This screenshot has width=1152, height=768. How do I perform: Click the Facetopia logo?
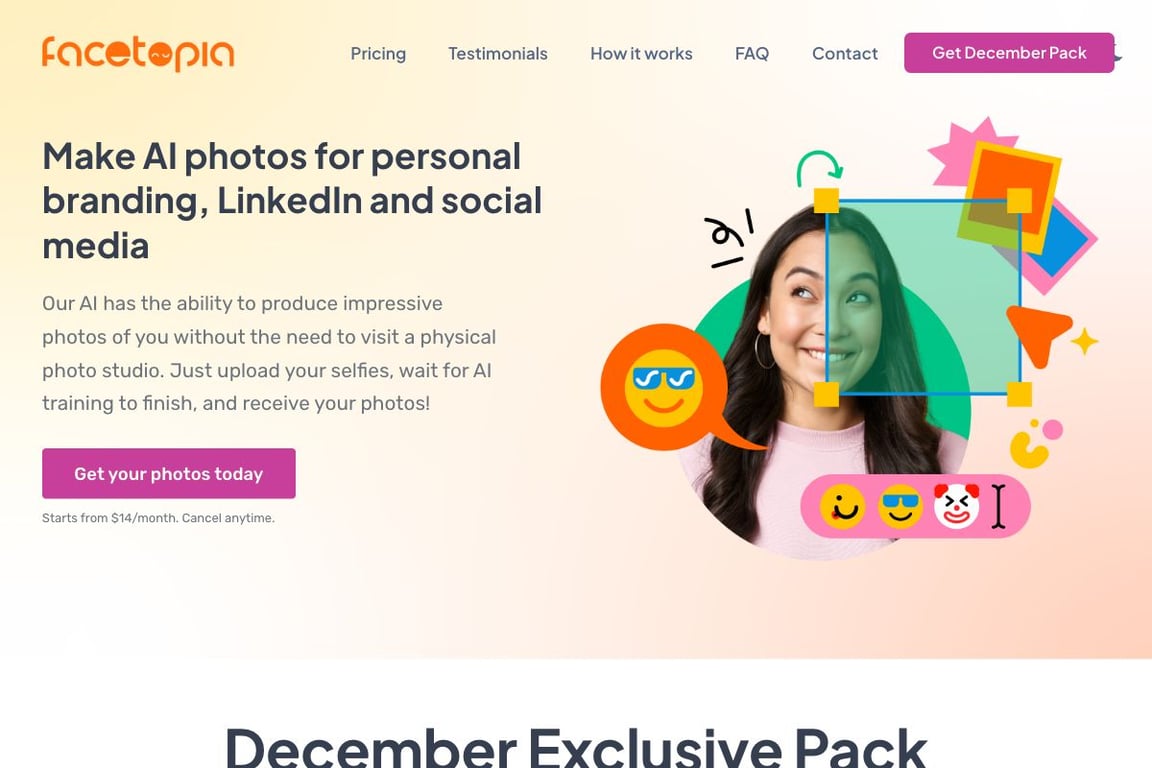tap(138, 53)
